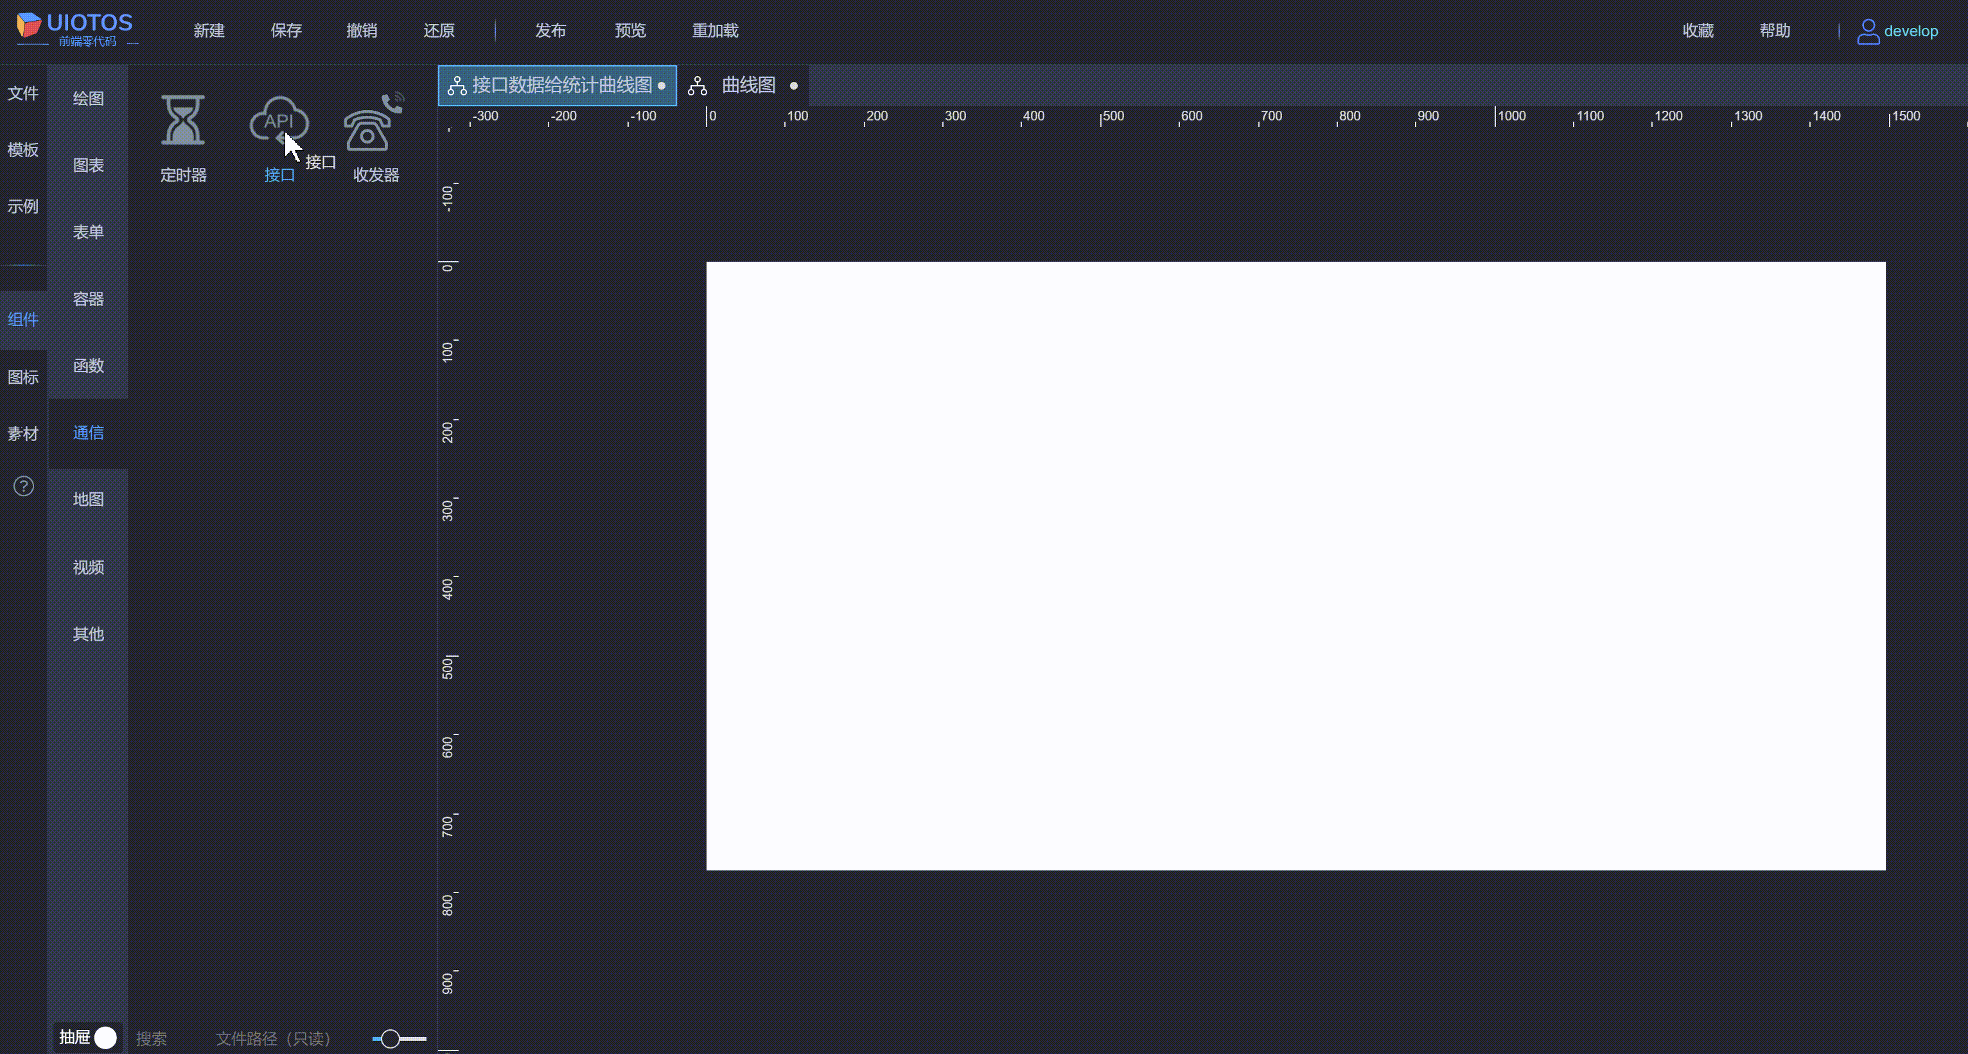Open the develop user account avatar
The image size is (1968, 1054).
[x=1867, y=30]
